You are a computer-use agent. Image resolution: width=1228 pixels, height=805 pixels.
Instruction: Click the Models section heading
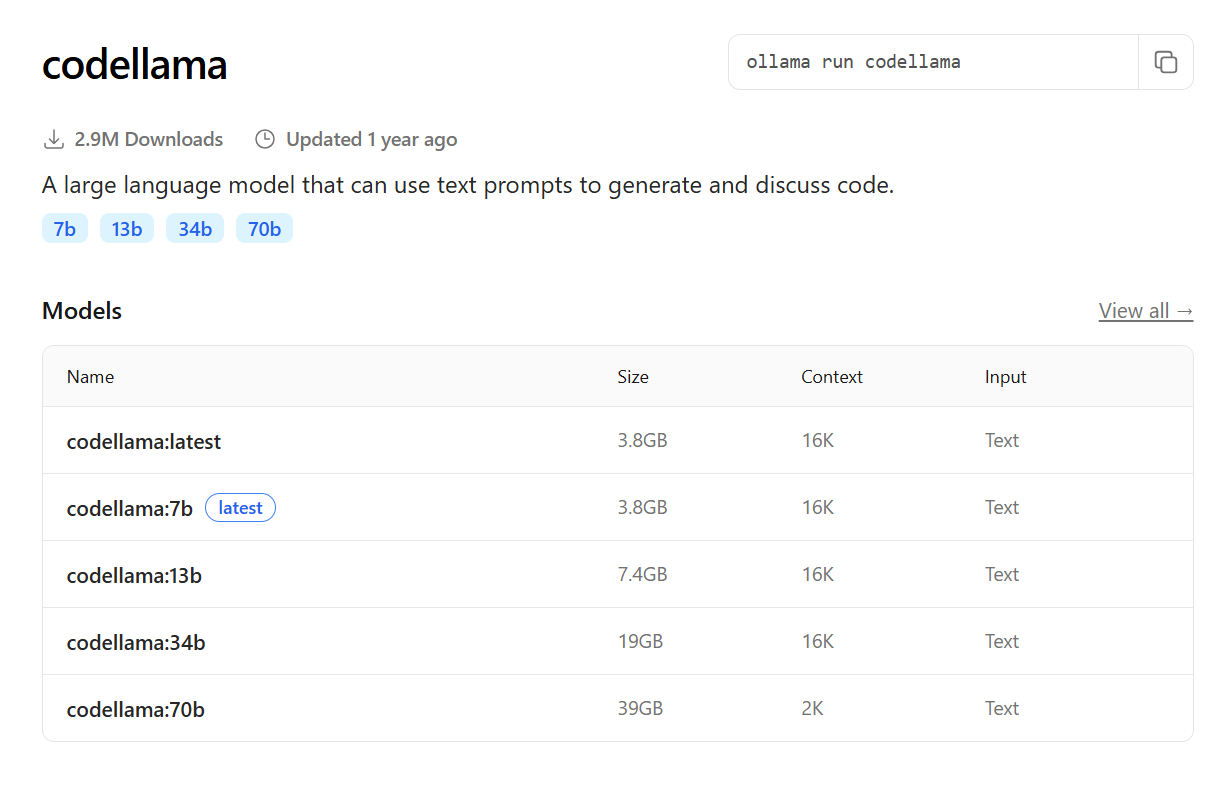pos(82,311)
